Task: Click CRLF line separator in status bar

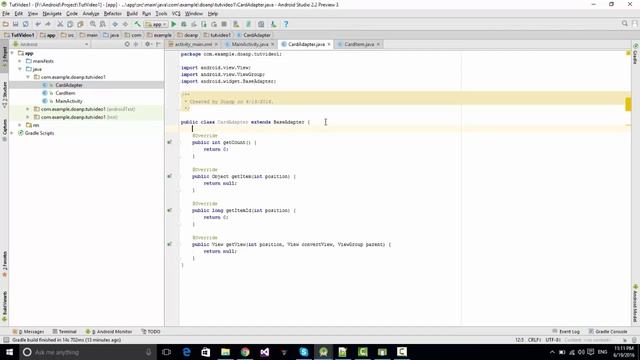Action: pyautogui.click(x=534, y=340)
